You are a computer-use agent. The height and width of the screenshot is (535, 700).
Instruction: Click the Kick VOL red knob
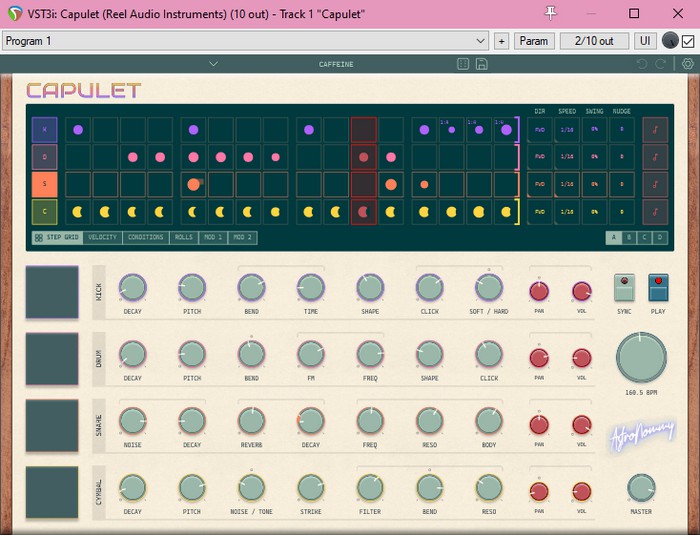[x=582, y=291]
